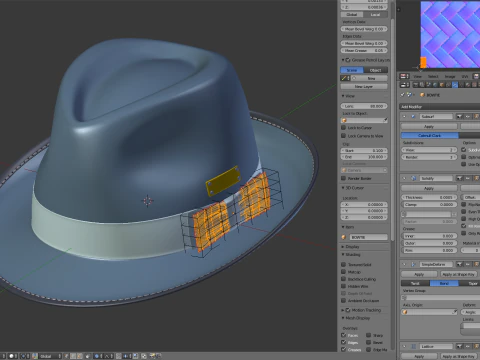Toggle SimpleDeform modifier render camera icon
The height and width of the screenshot is (360, 480).
click(x=459, y=264)
